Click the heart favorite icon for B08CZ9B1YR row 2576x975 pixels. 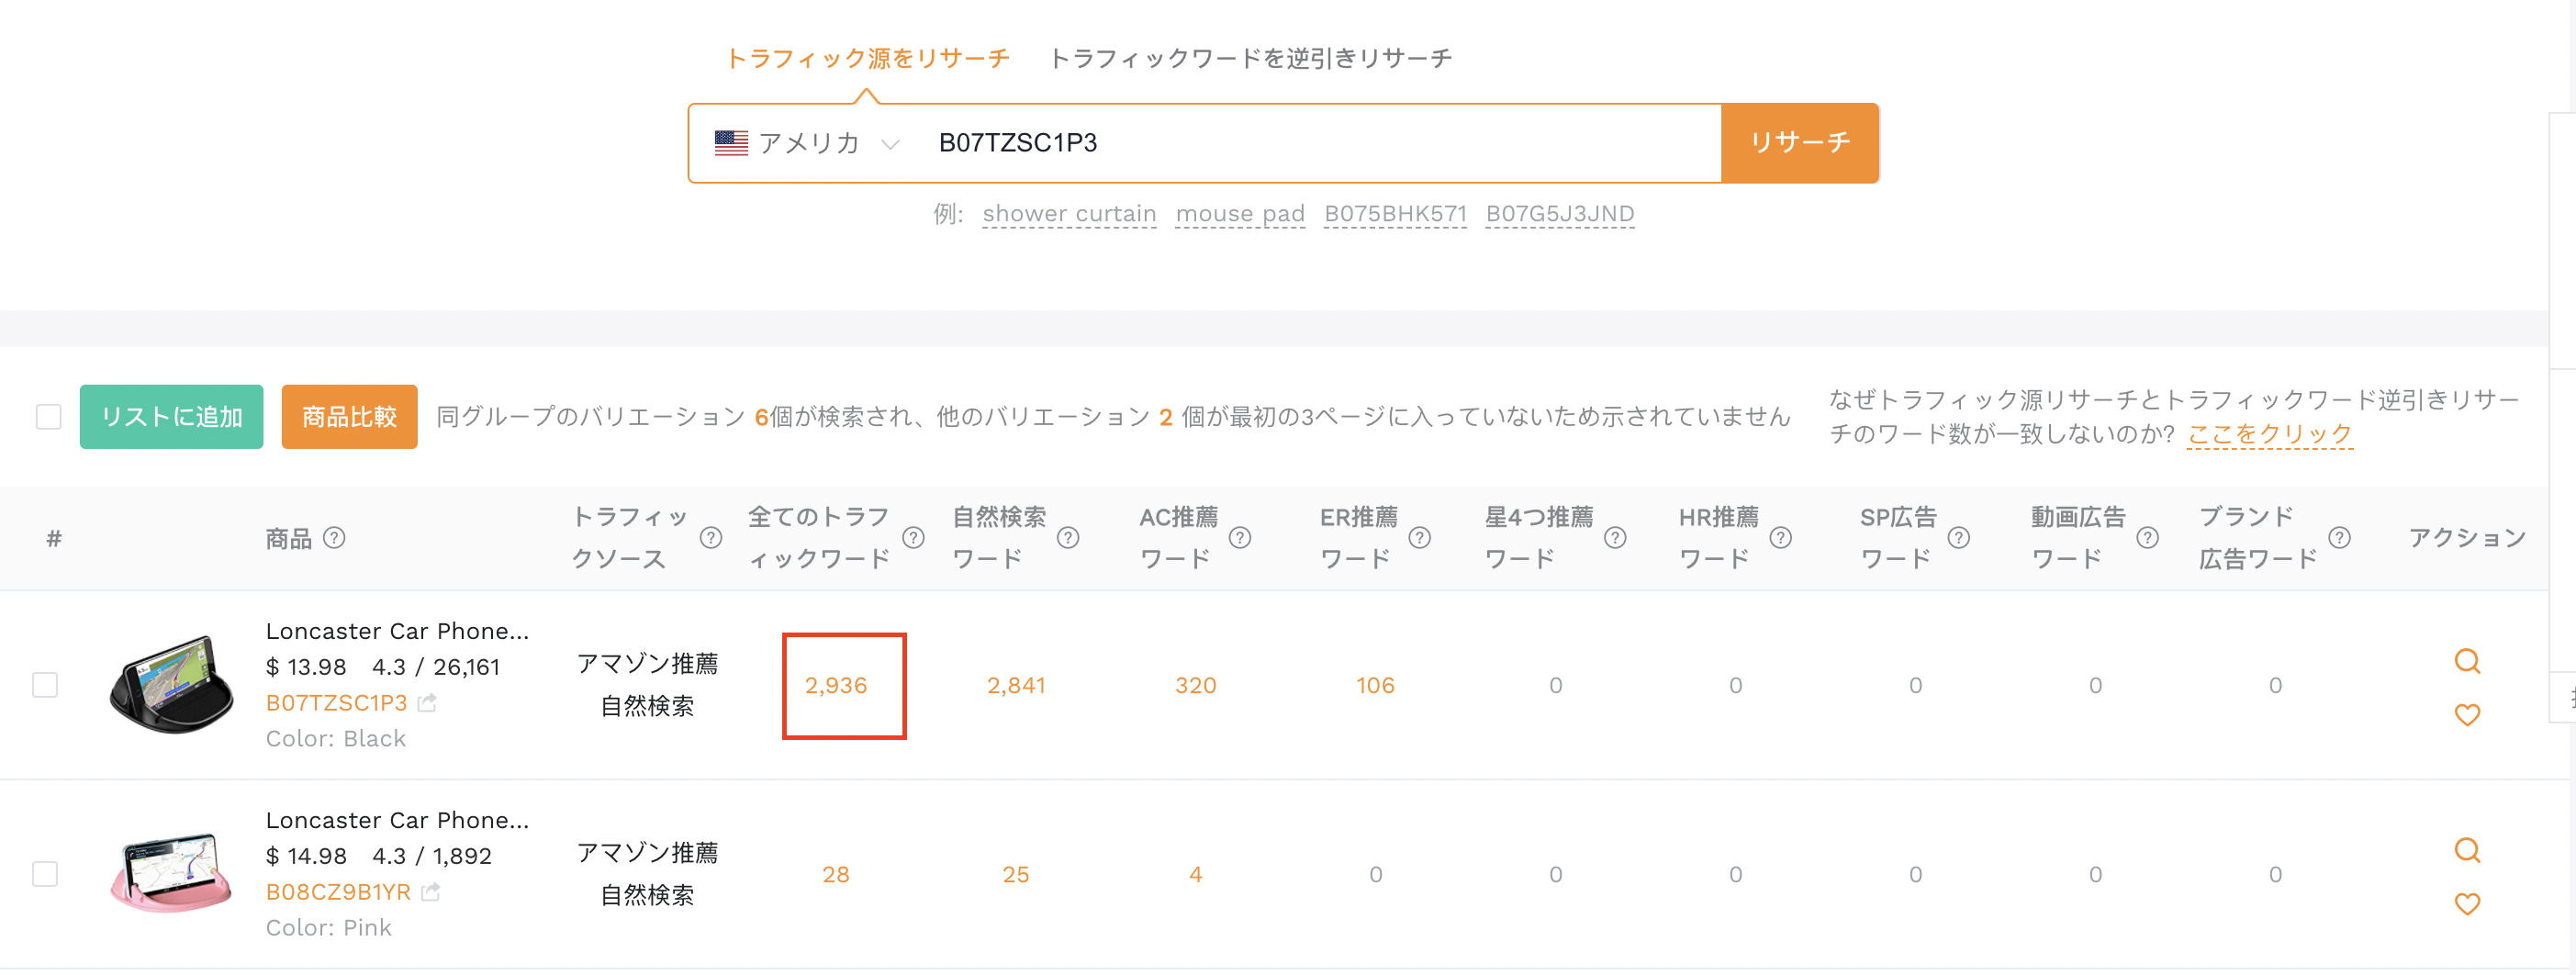point(2467,904)
